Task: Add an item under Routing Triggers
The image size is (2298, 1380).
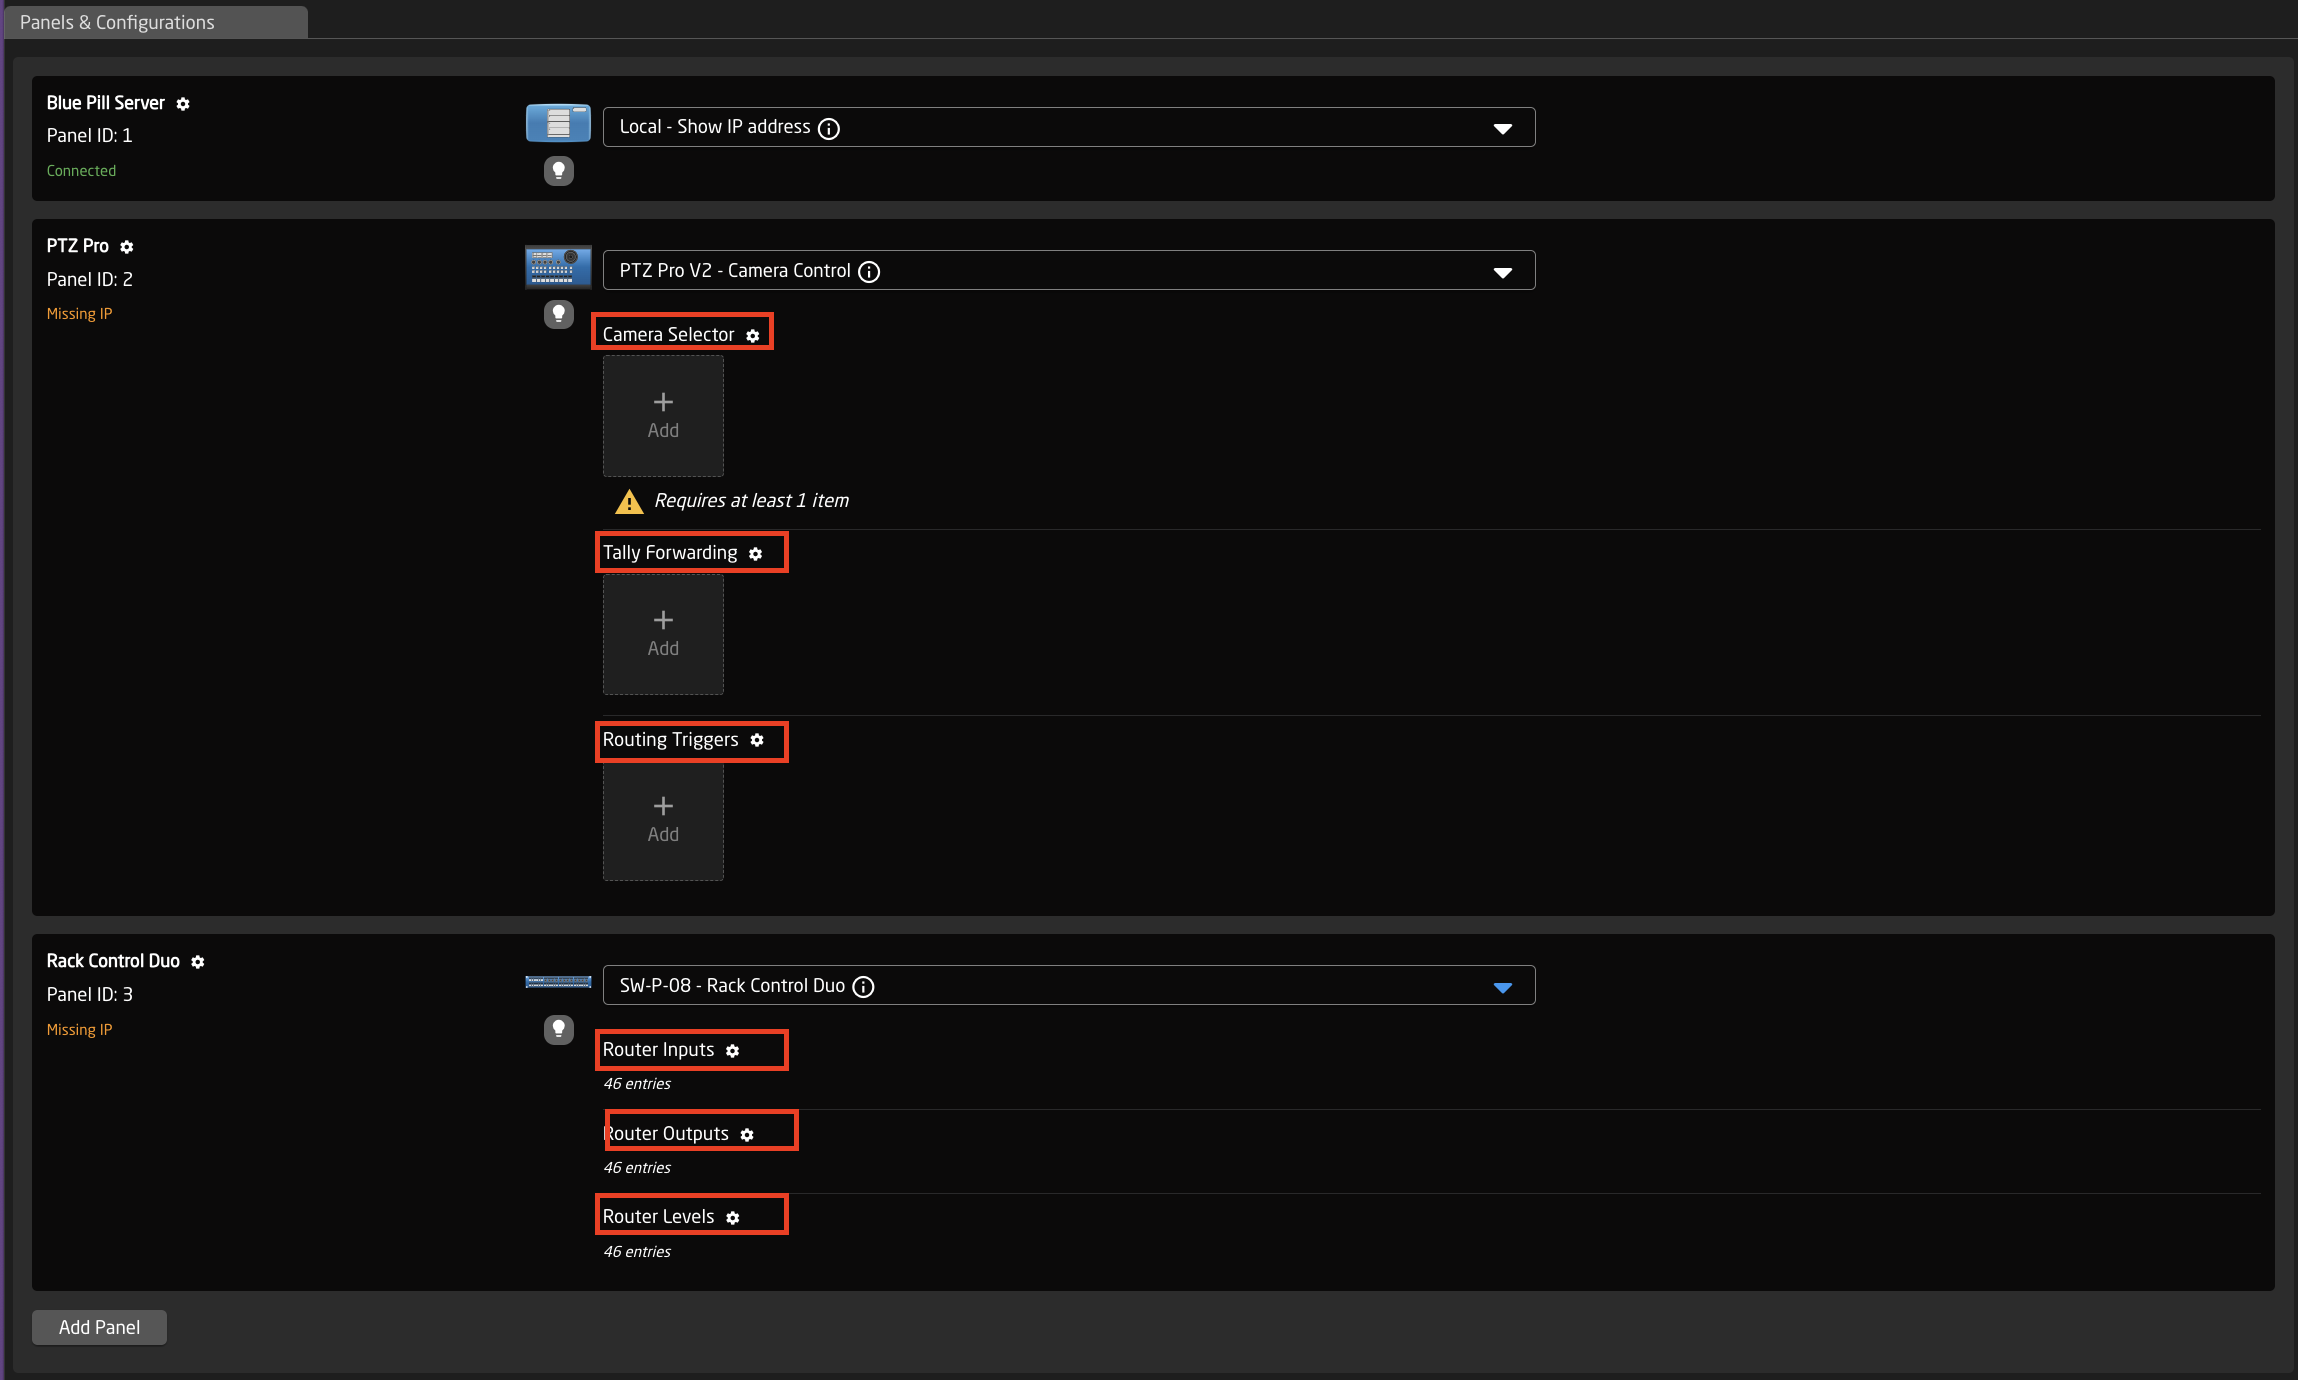Action: click(x=663, y=820)
